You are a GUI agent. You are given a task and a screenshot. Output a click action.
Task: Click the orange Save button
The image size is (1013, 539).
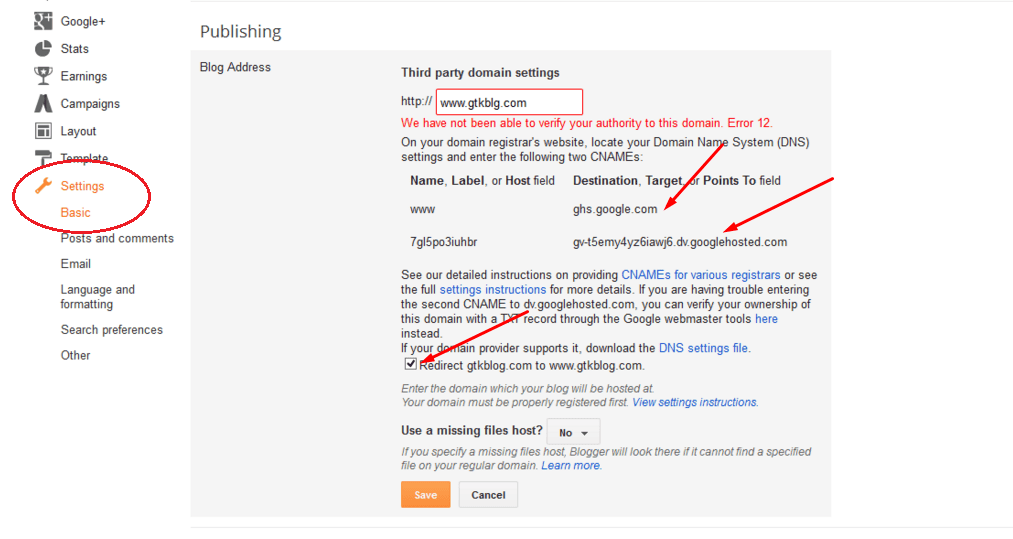tap(425, 494)
